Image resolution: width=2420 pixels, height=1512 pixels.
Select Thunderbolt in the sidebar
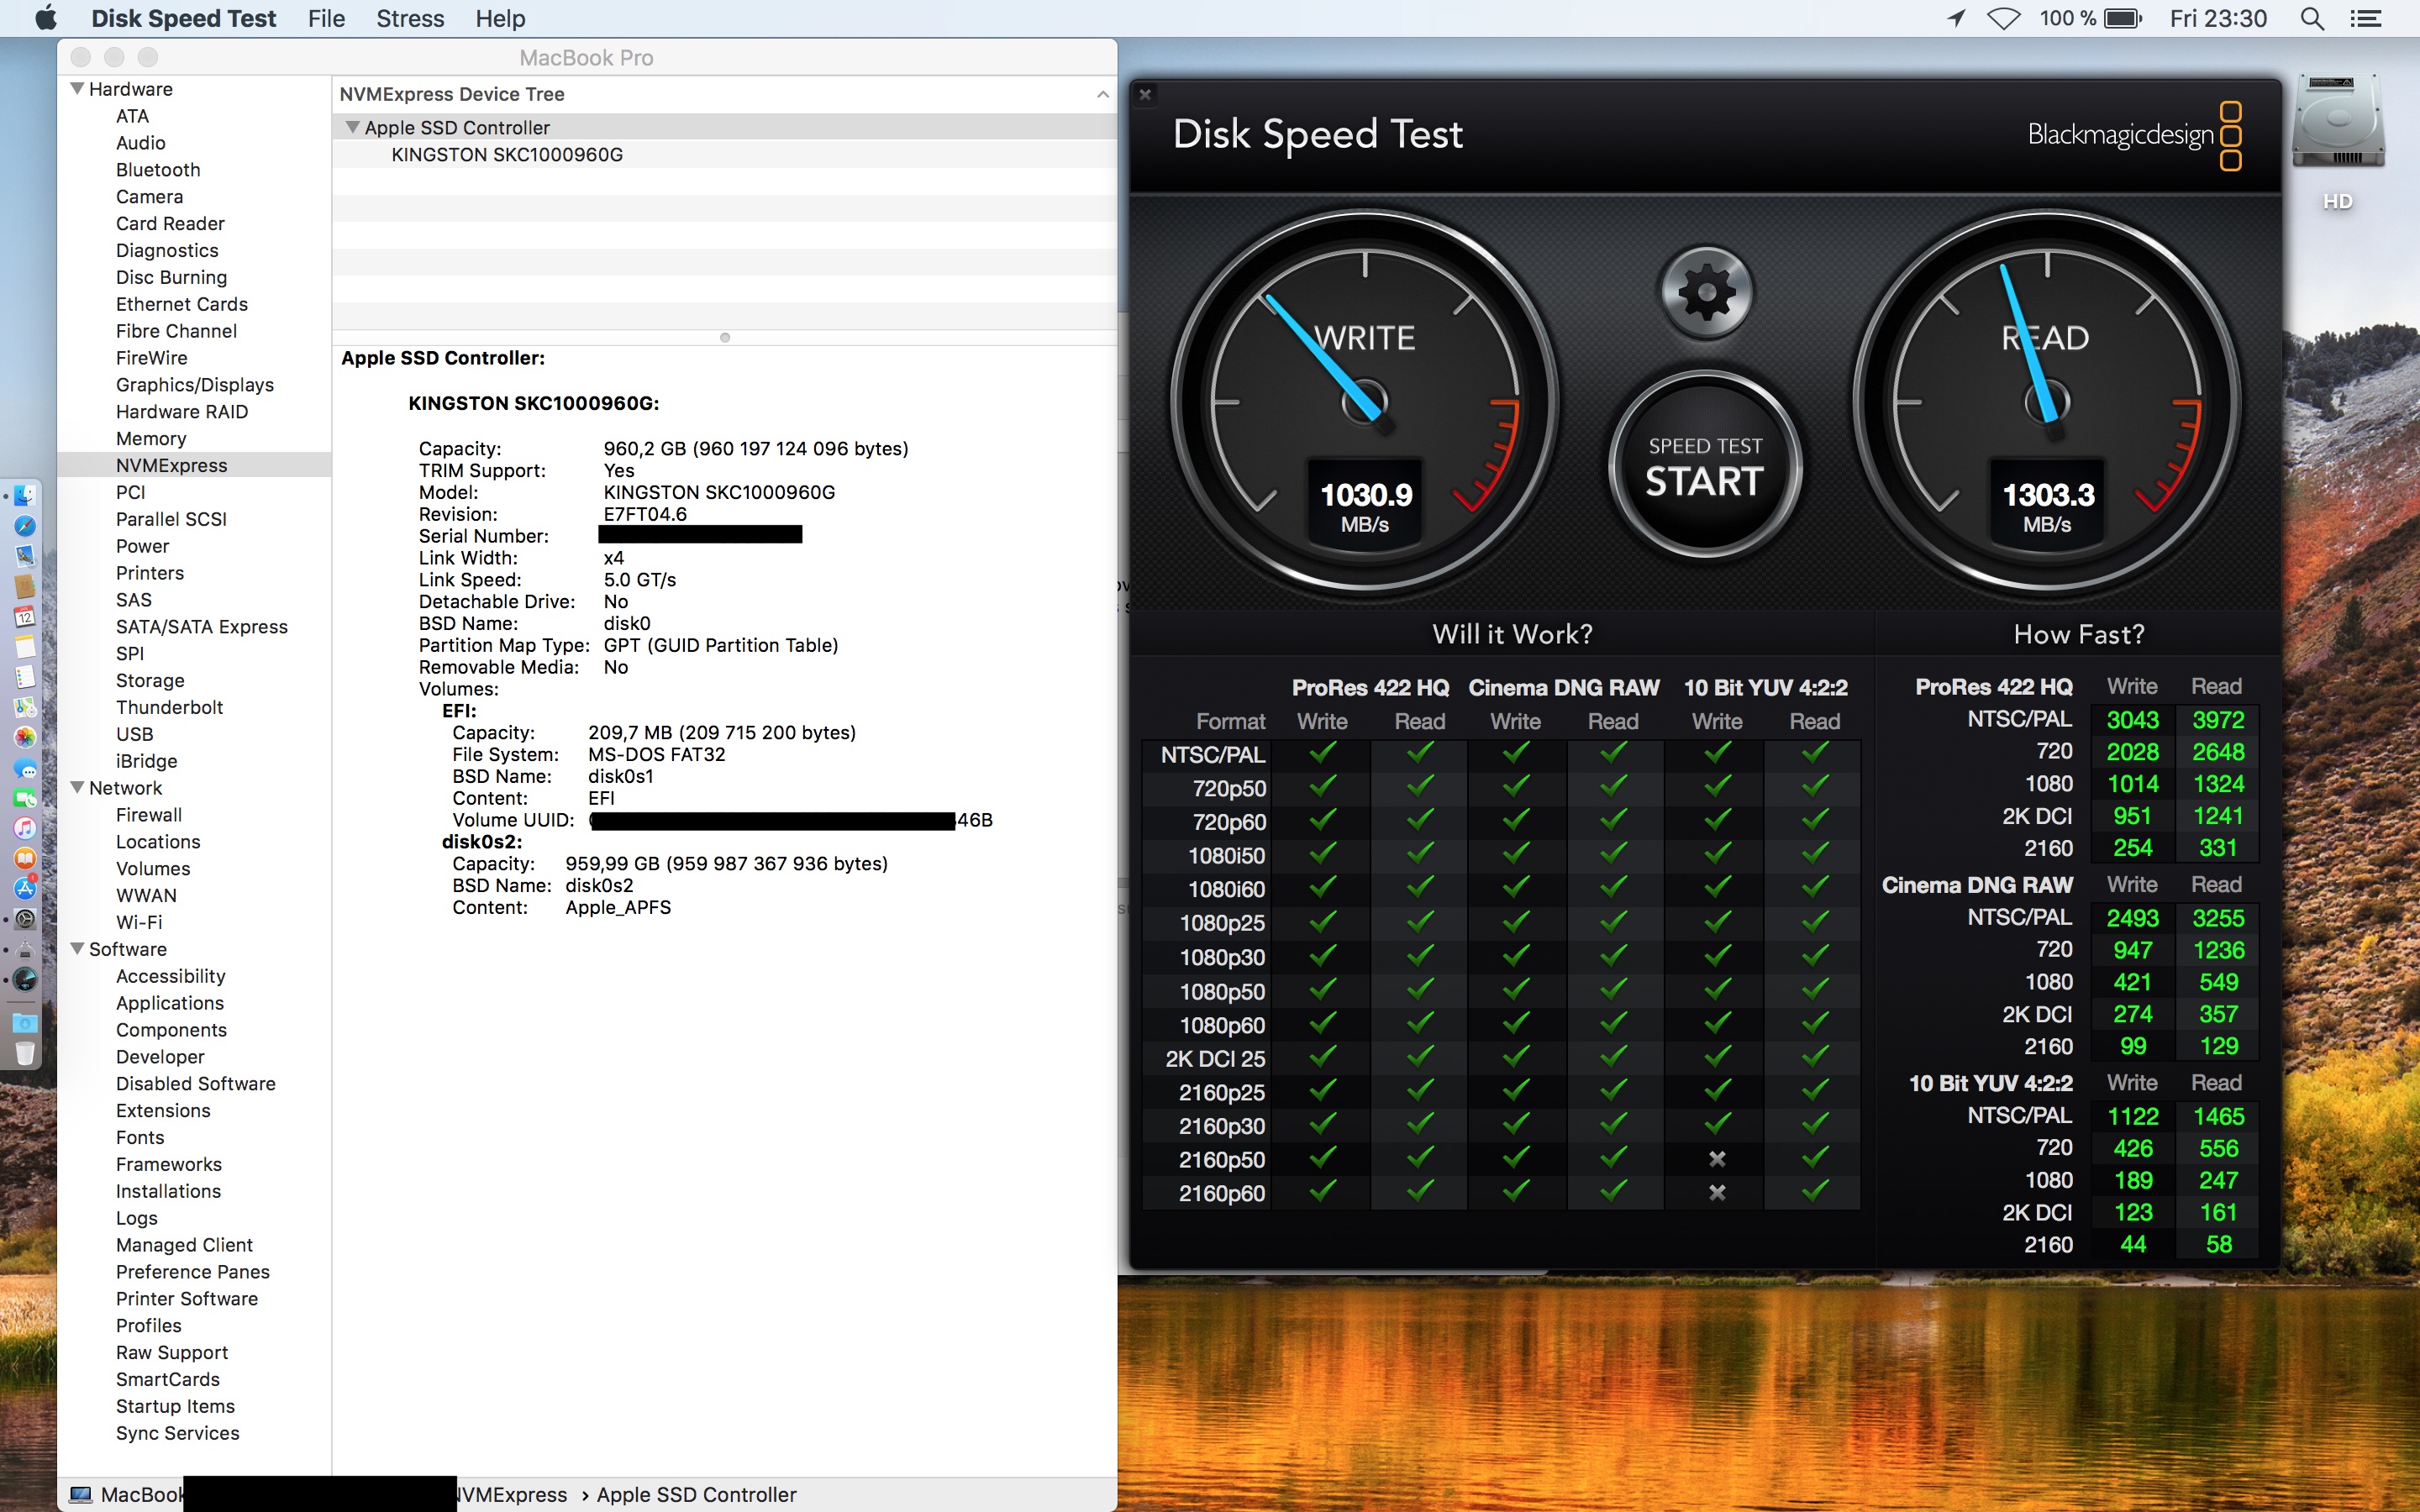point(169,707)
